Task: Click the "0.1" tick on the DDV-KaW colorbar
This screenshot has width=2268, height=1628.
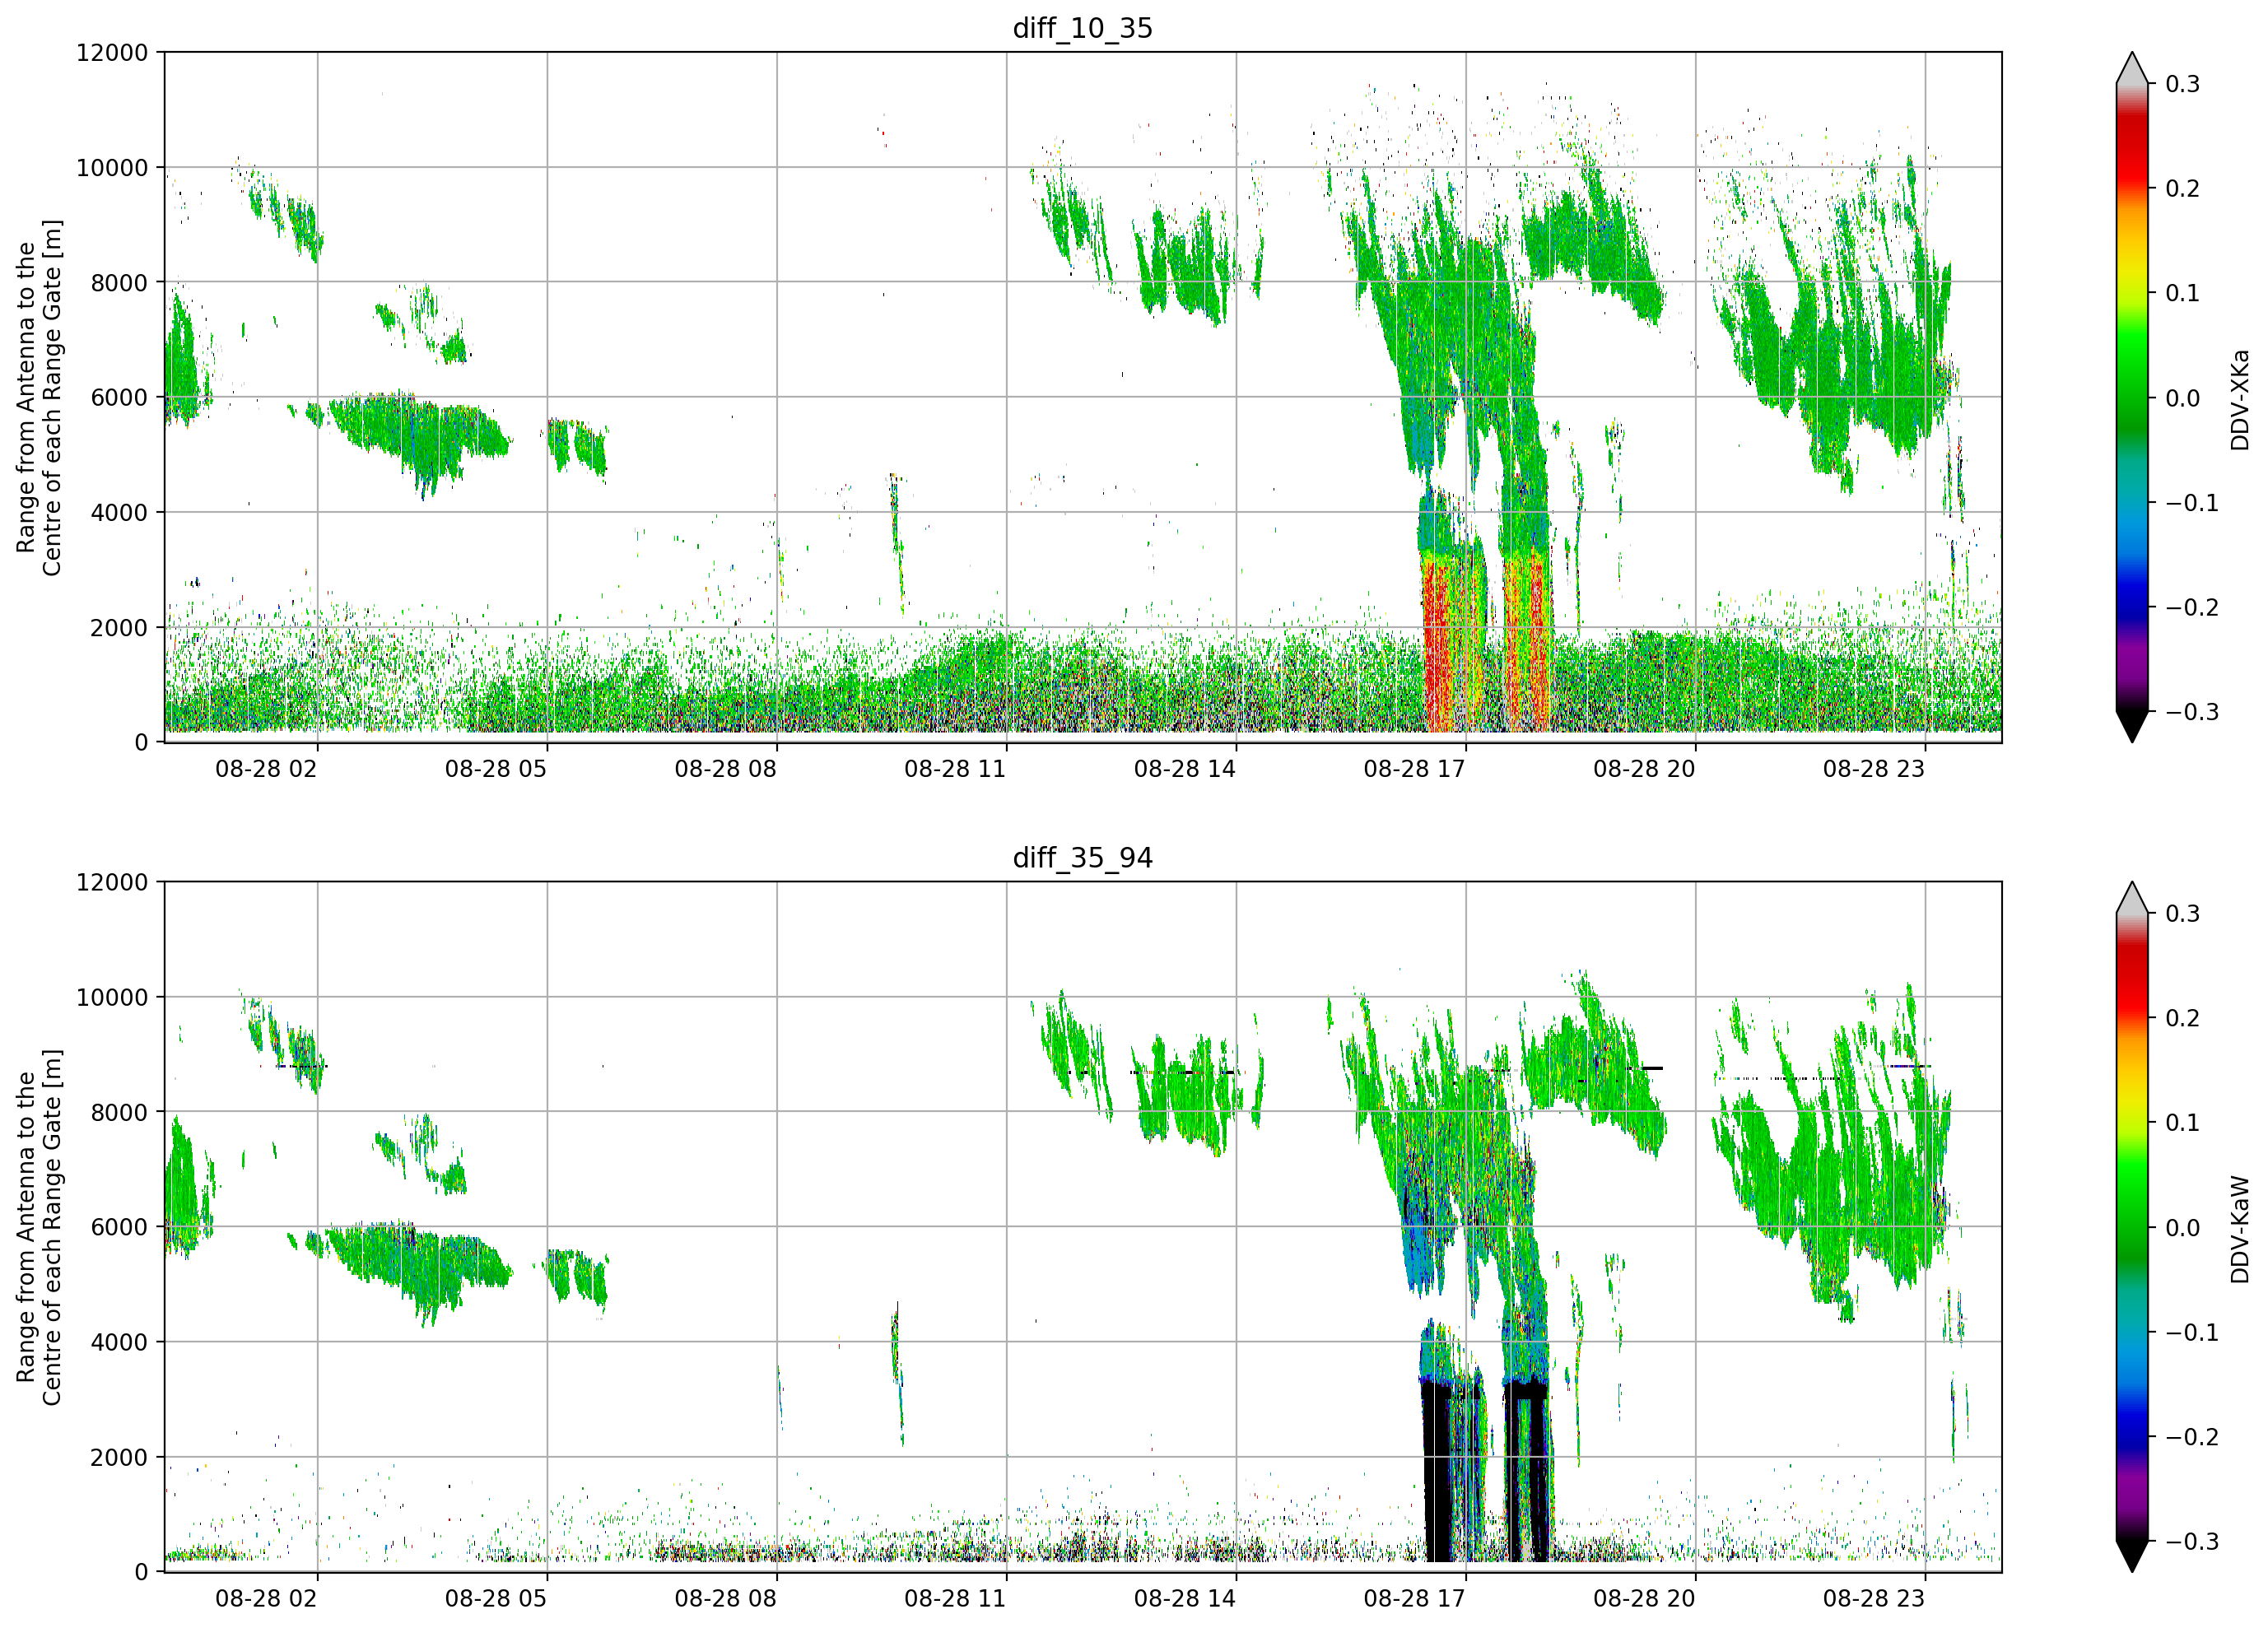Action: pos(2182,1123)
